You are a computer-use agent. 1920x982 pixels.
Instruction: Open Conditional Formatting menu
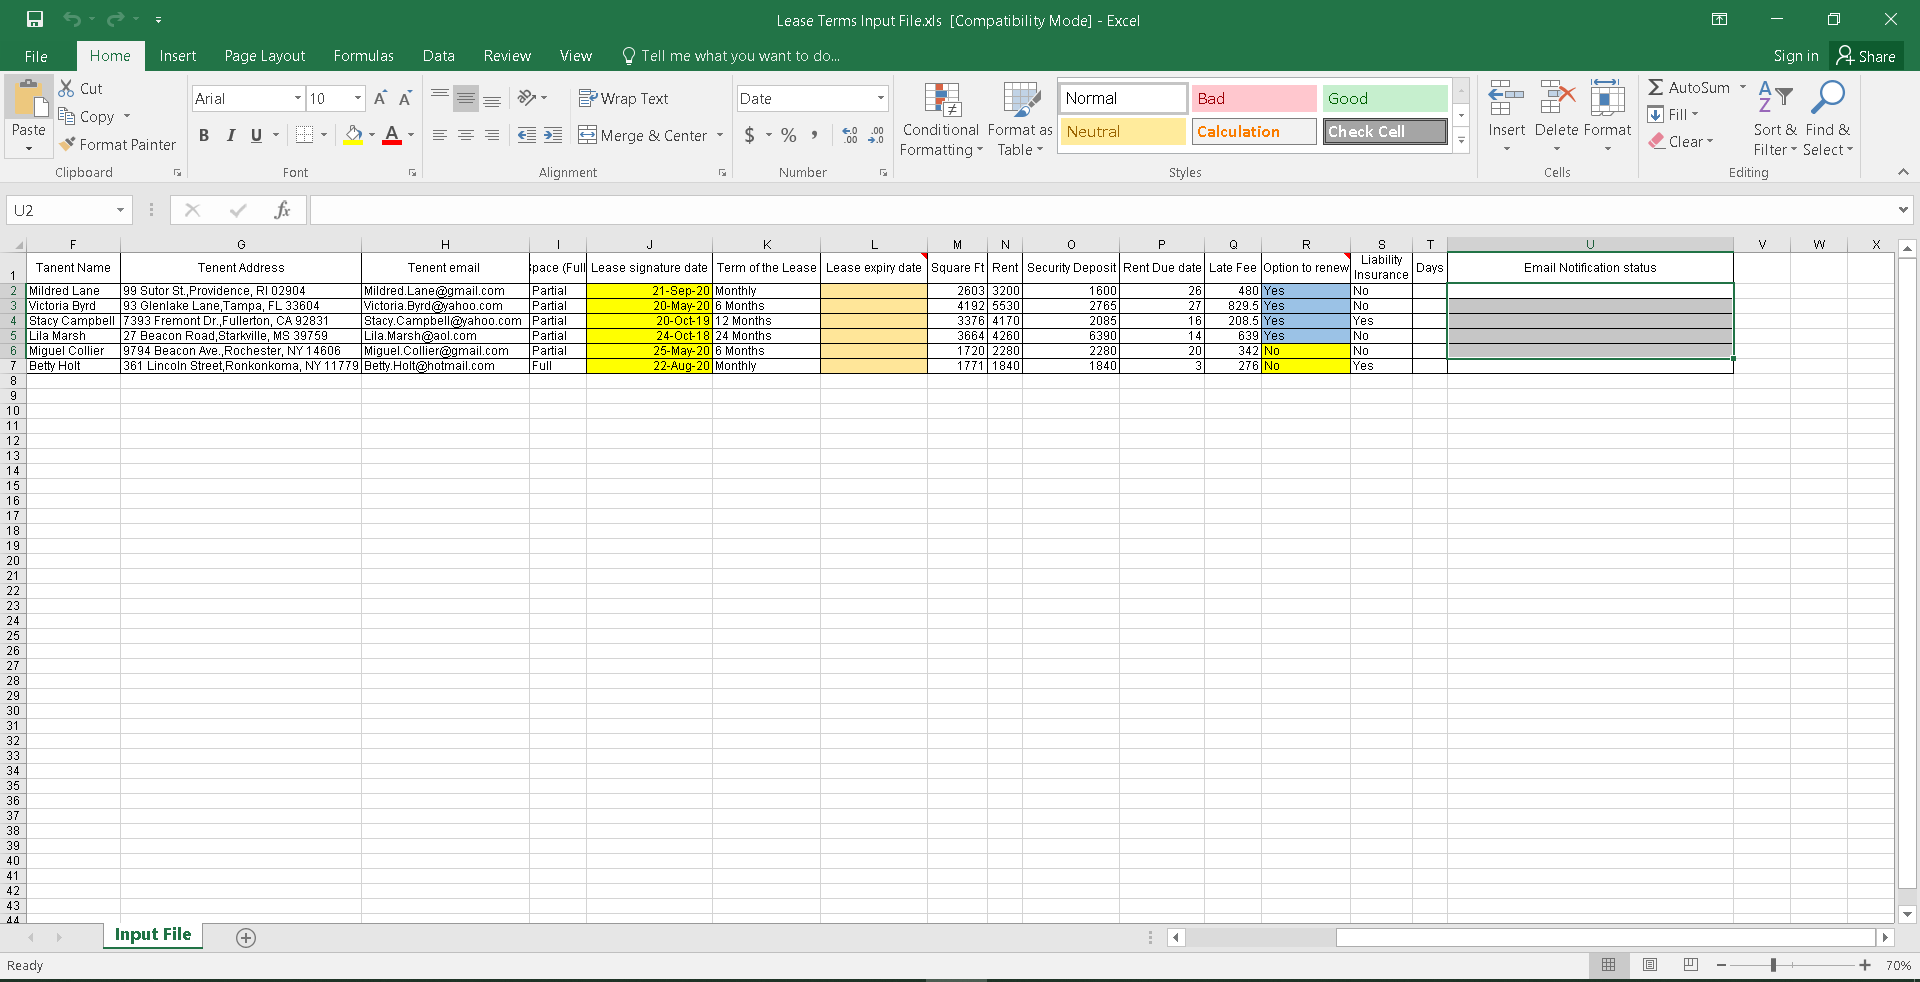click(940, 120)
